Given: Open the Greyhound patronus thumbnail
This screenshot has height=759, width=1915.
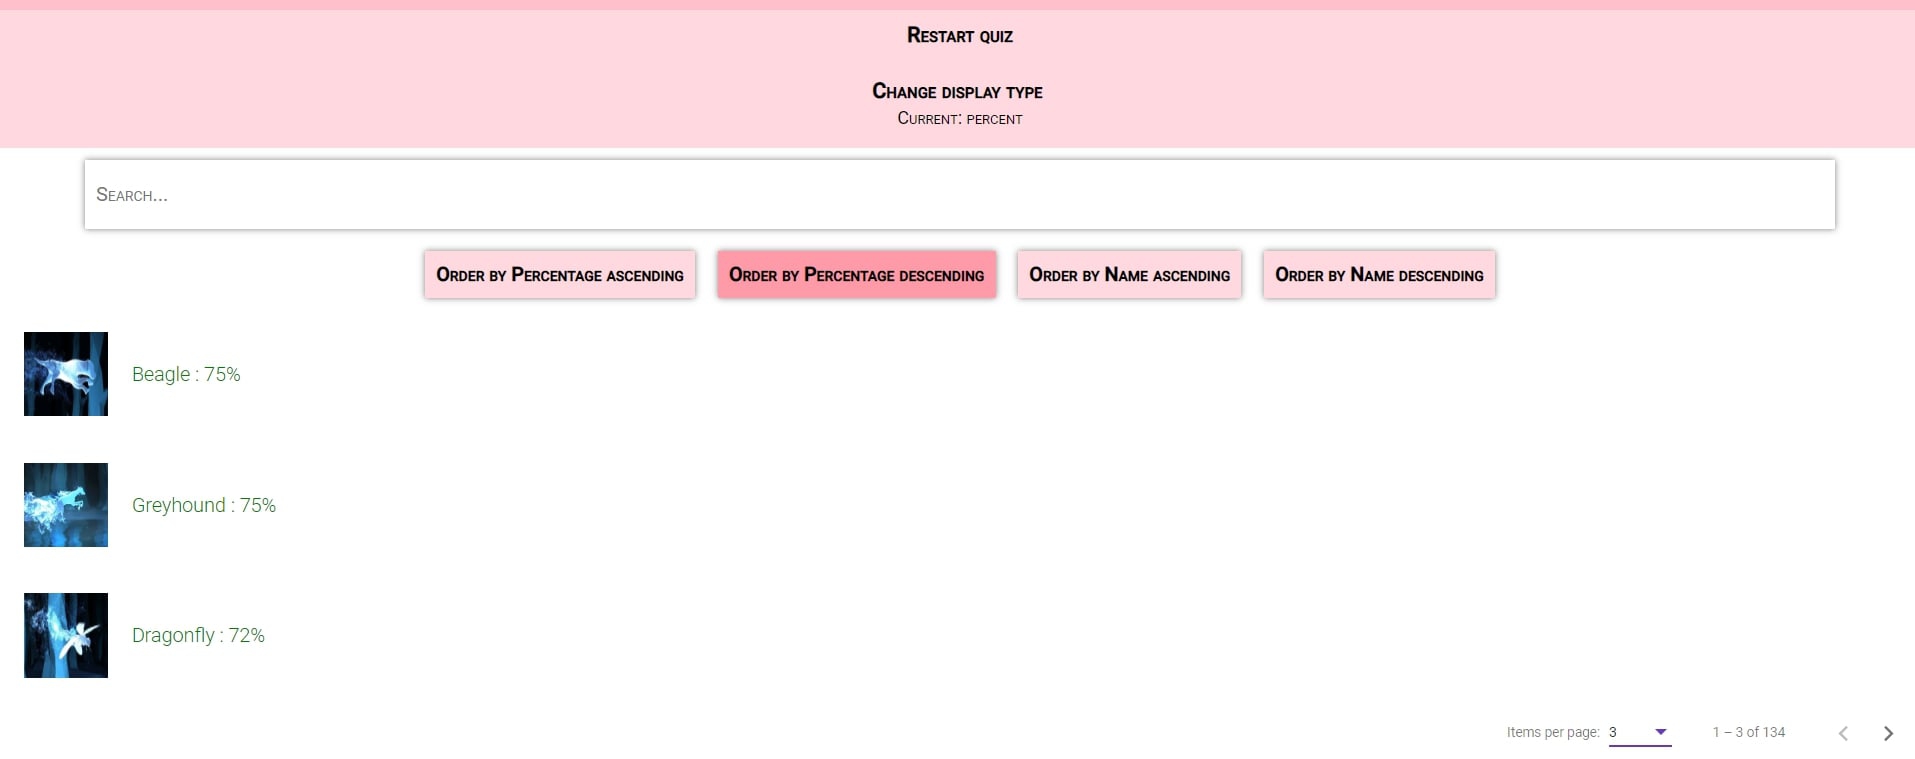Looking at the screenshot, I should (x=66, y=505).
